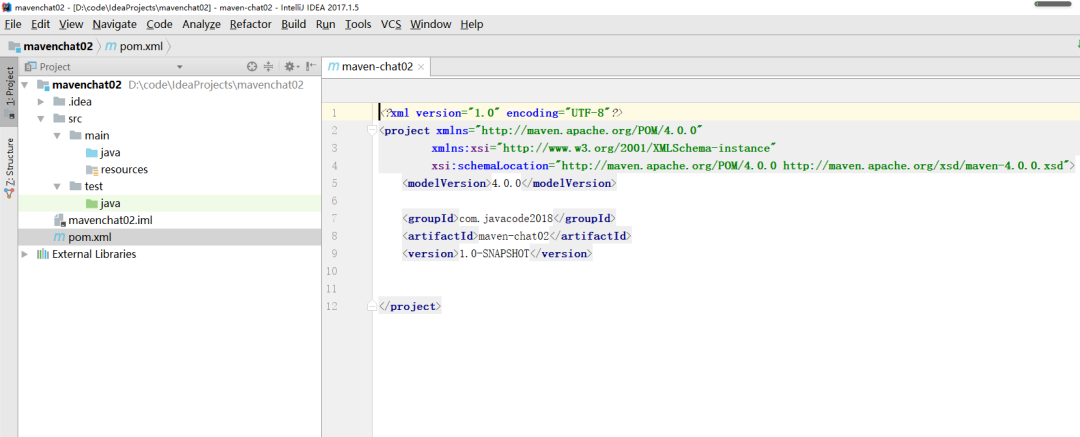
Task: Collapse the mavenchat02 root tree node
Action: click(x=25, y=85)
